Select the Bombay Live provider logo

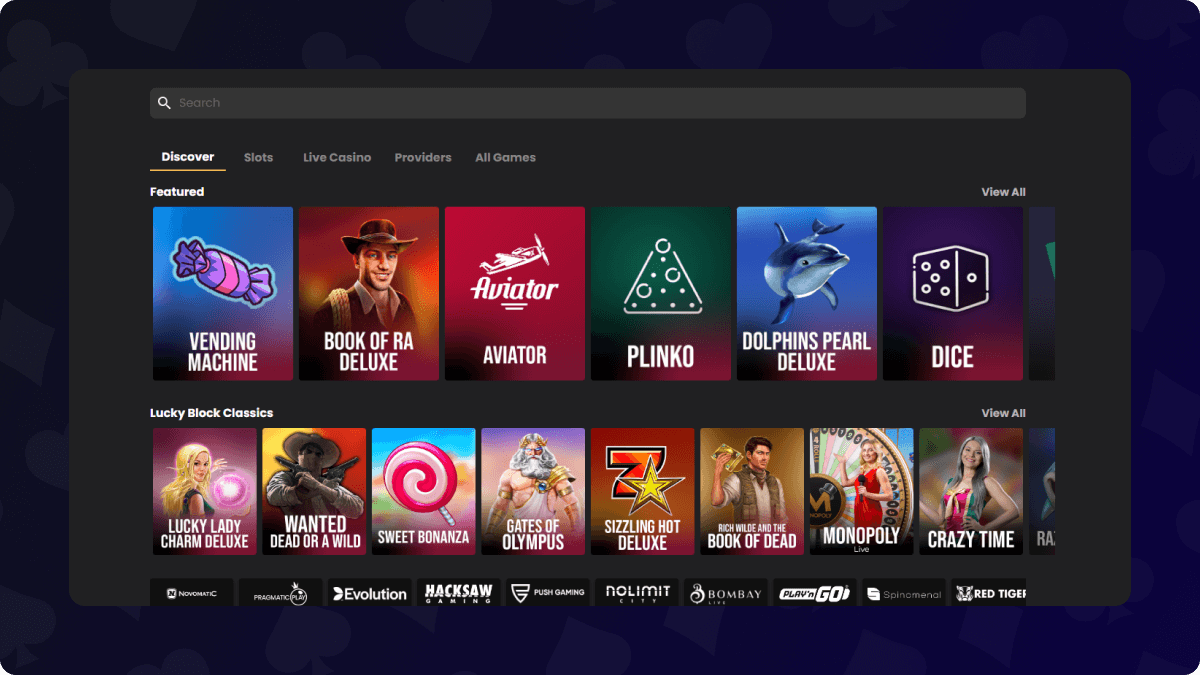click(x=726, y=592)
